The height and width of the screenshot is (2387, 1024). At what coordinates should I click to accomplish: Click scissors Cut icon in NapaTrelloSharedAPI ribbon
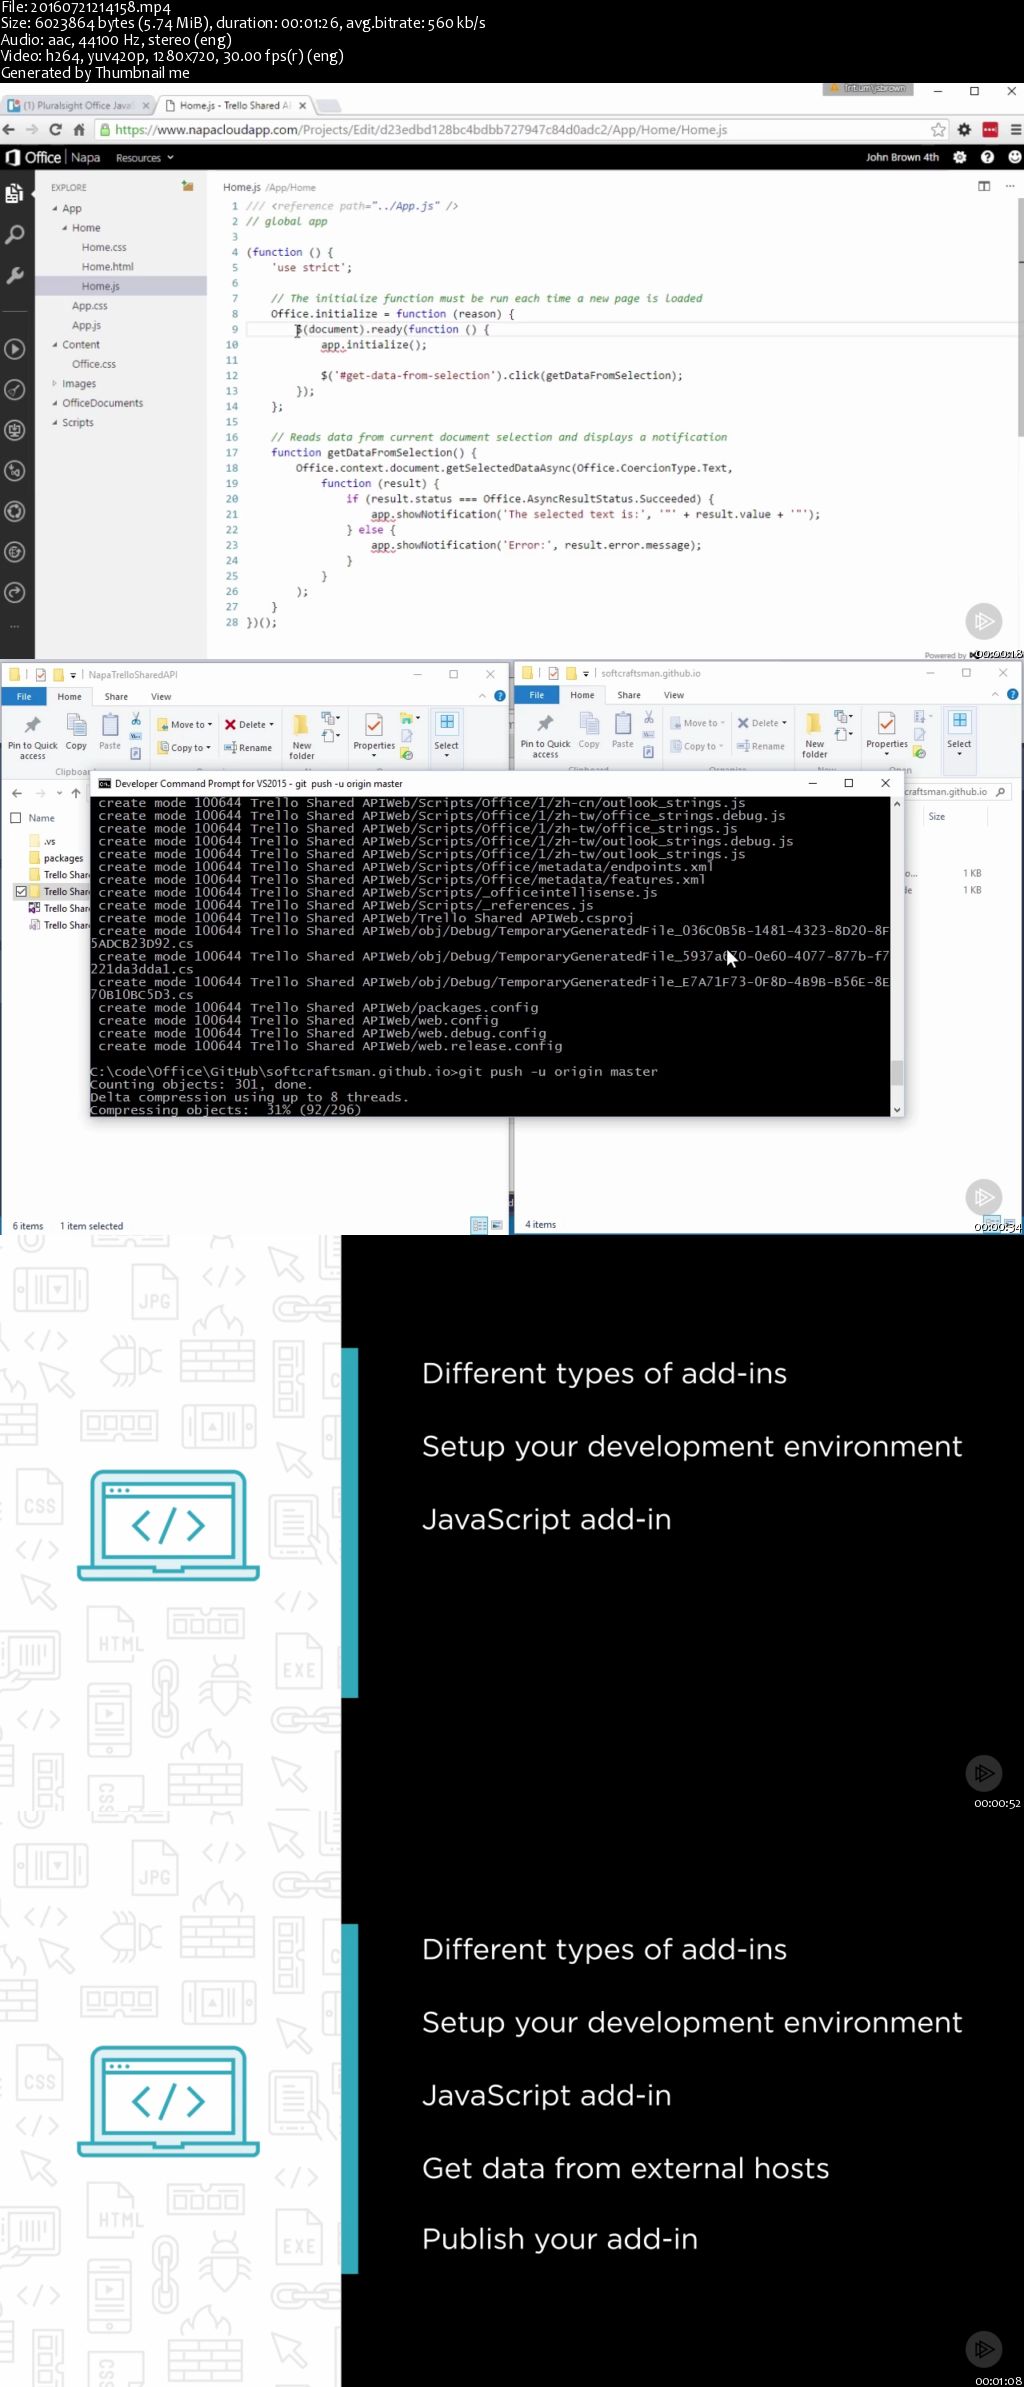(136, 719)
